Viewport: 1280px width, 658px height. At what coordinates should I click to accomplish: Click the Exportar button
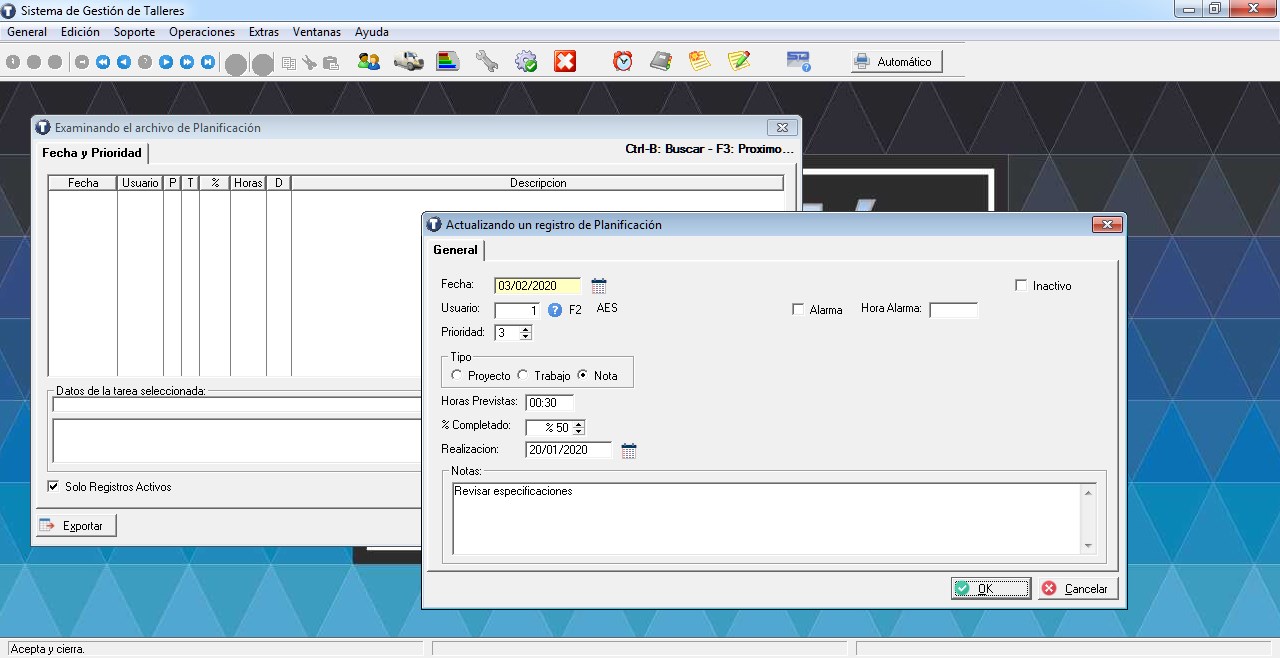click(77, 526)
